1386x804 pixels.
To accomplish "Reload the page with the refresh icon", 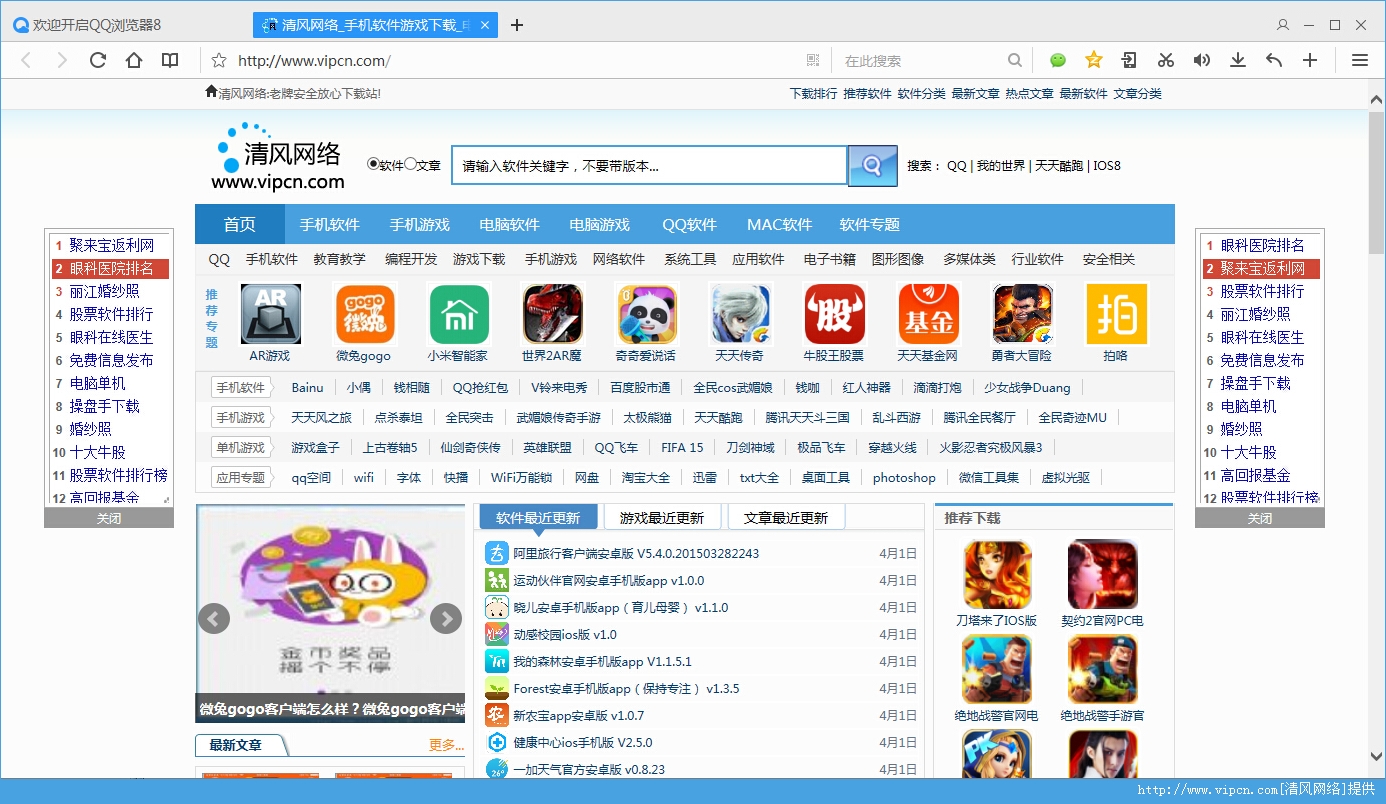I will pyautogui.click(x=98, y=60).
